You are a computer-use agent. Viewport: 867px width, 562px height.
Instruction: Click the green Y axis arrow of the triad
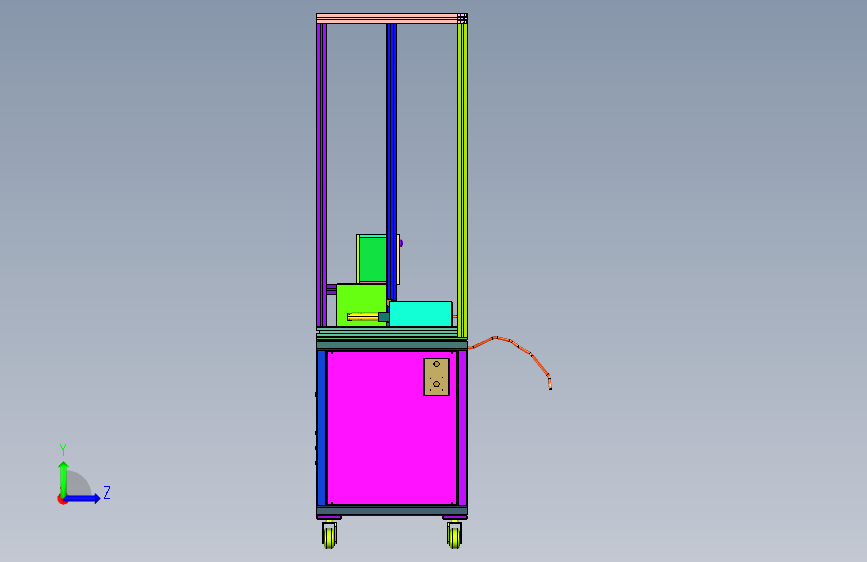64,478
